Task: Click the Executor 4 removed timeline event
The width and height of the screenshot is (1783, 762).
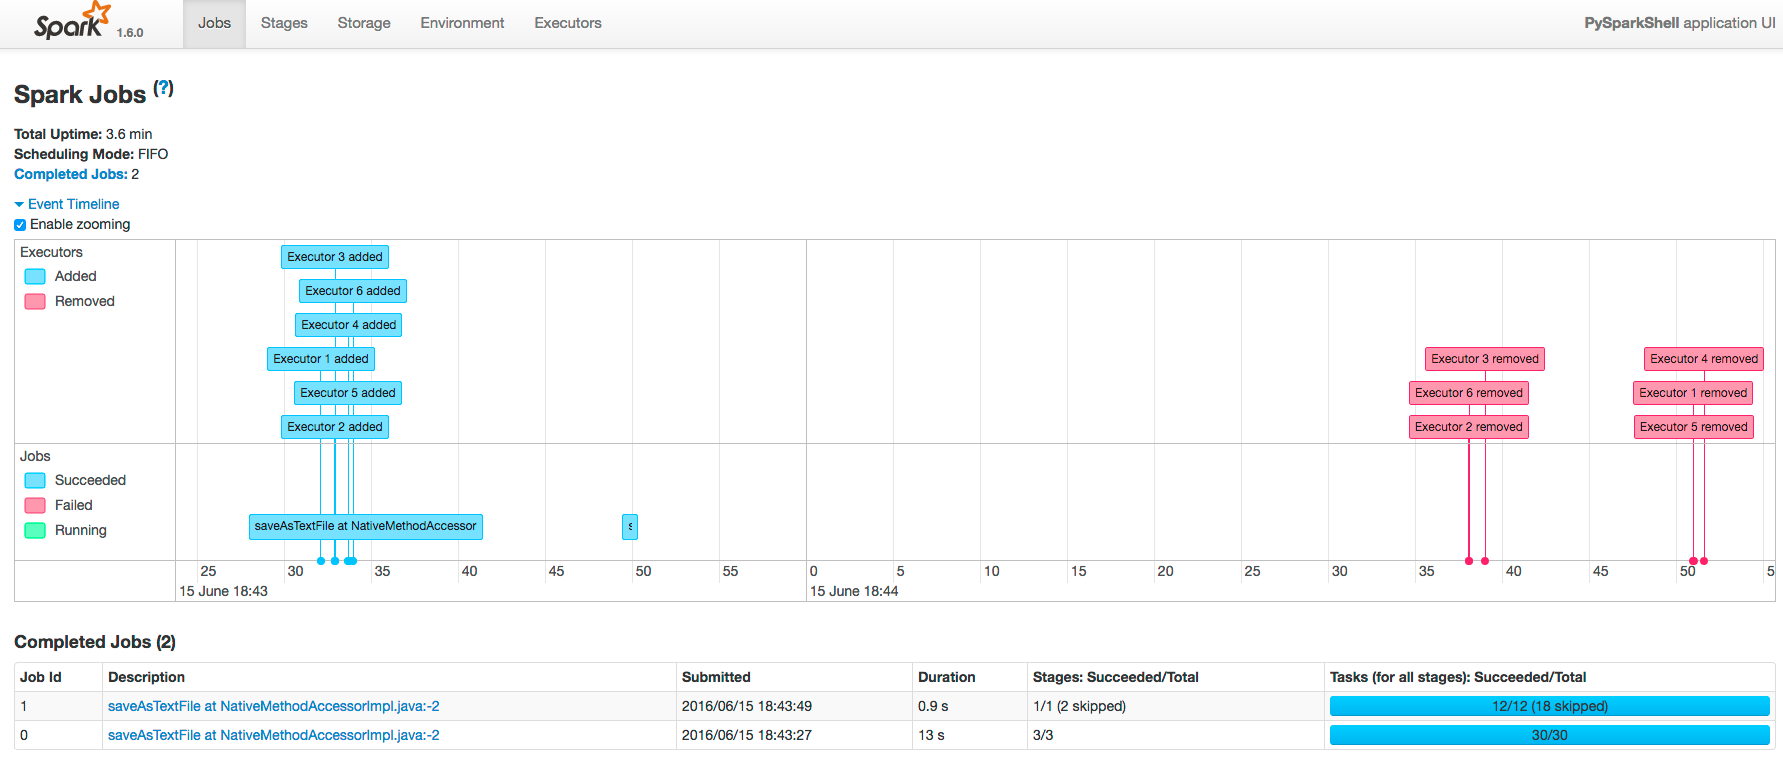Action: click(x=1703, y=359)
